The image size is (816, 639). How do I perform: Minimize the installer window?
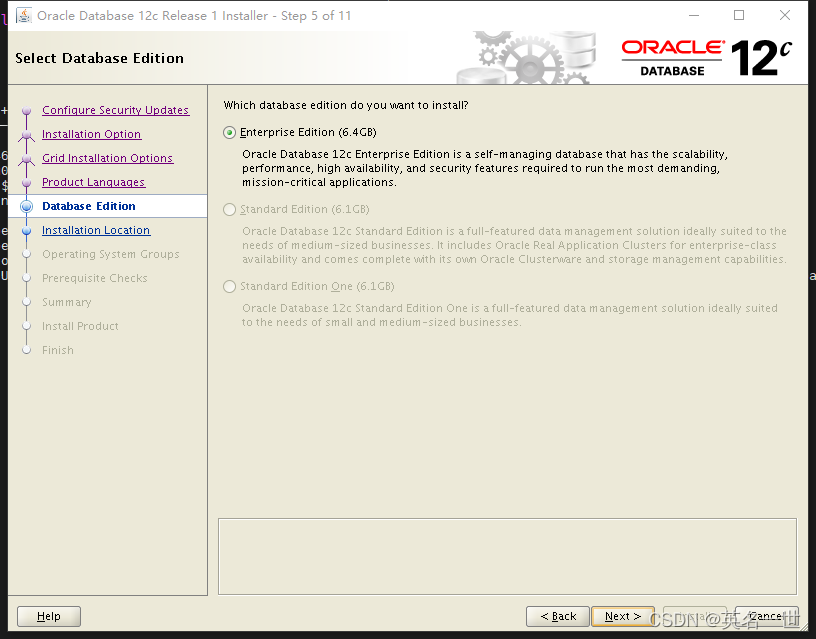[x=694, y=16]
